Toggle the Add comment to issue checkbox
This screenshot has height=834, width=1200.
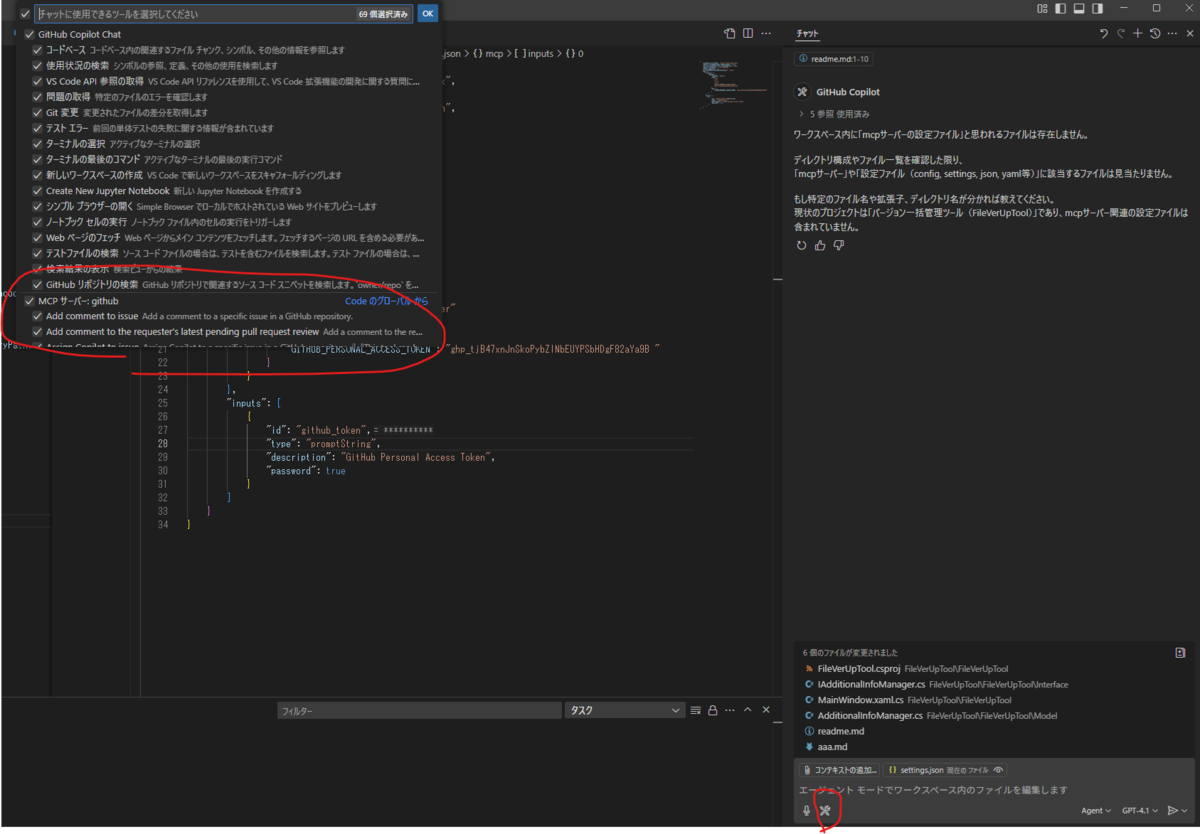37,316
